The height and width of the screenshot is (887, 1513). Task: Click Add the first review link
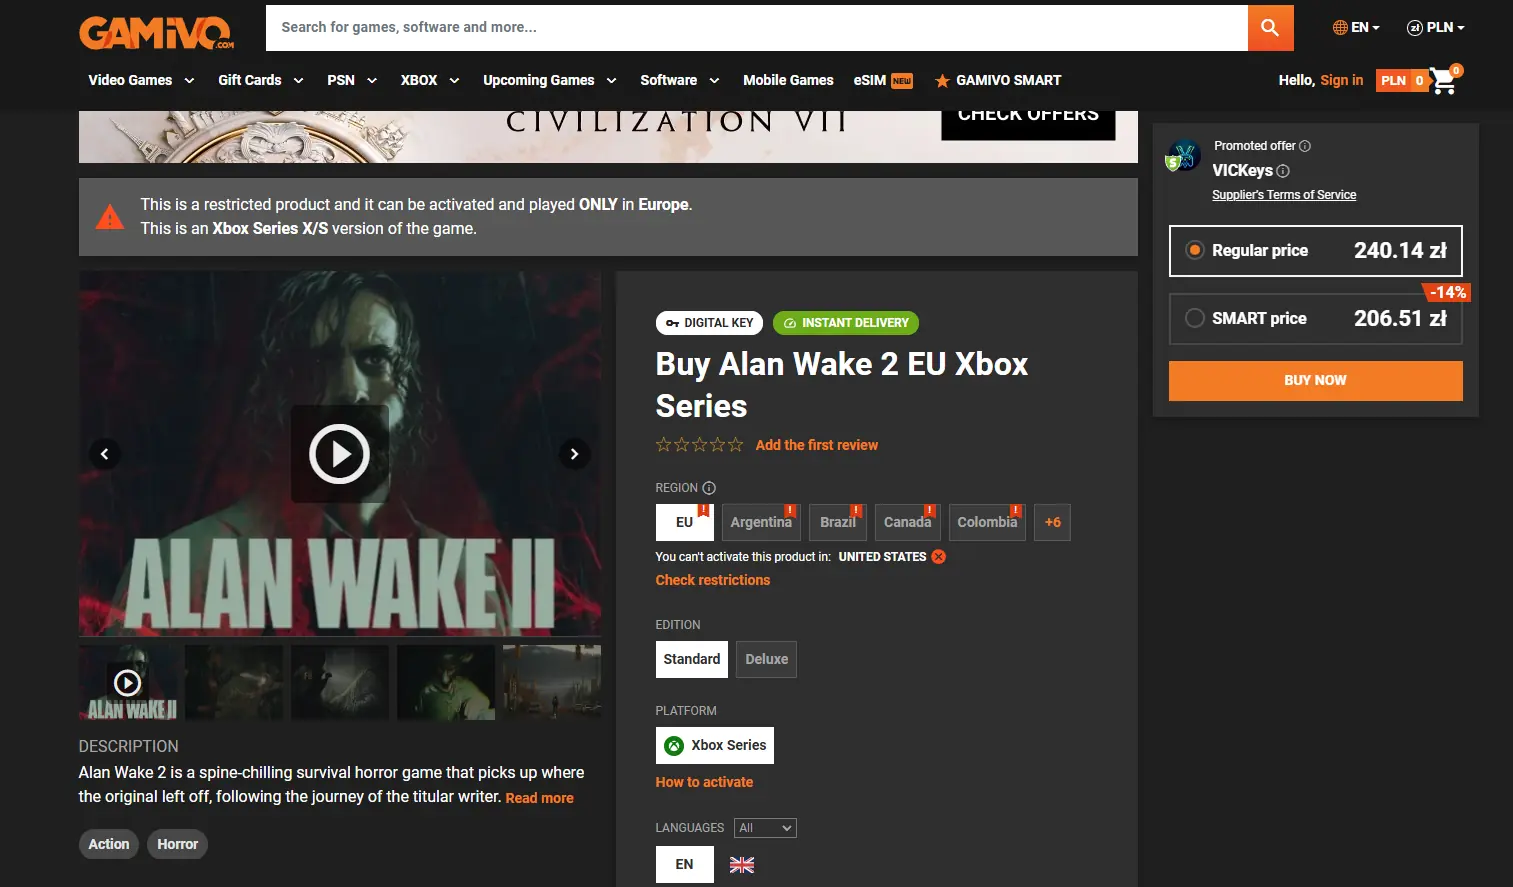(x=817, y=445)
